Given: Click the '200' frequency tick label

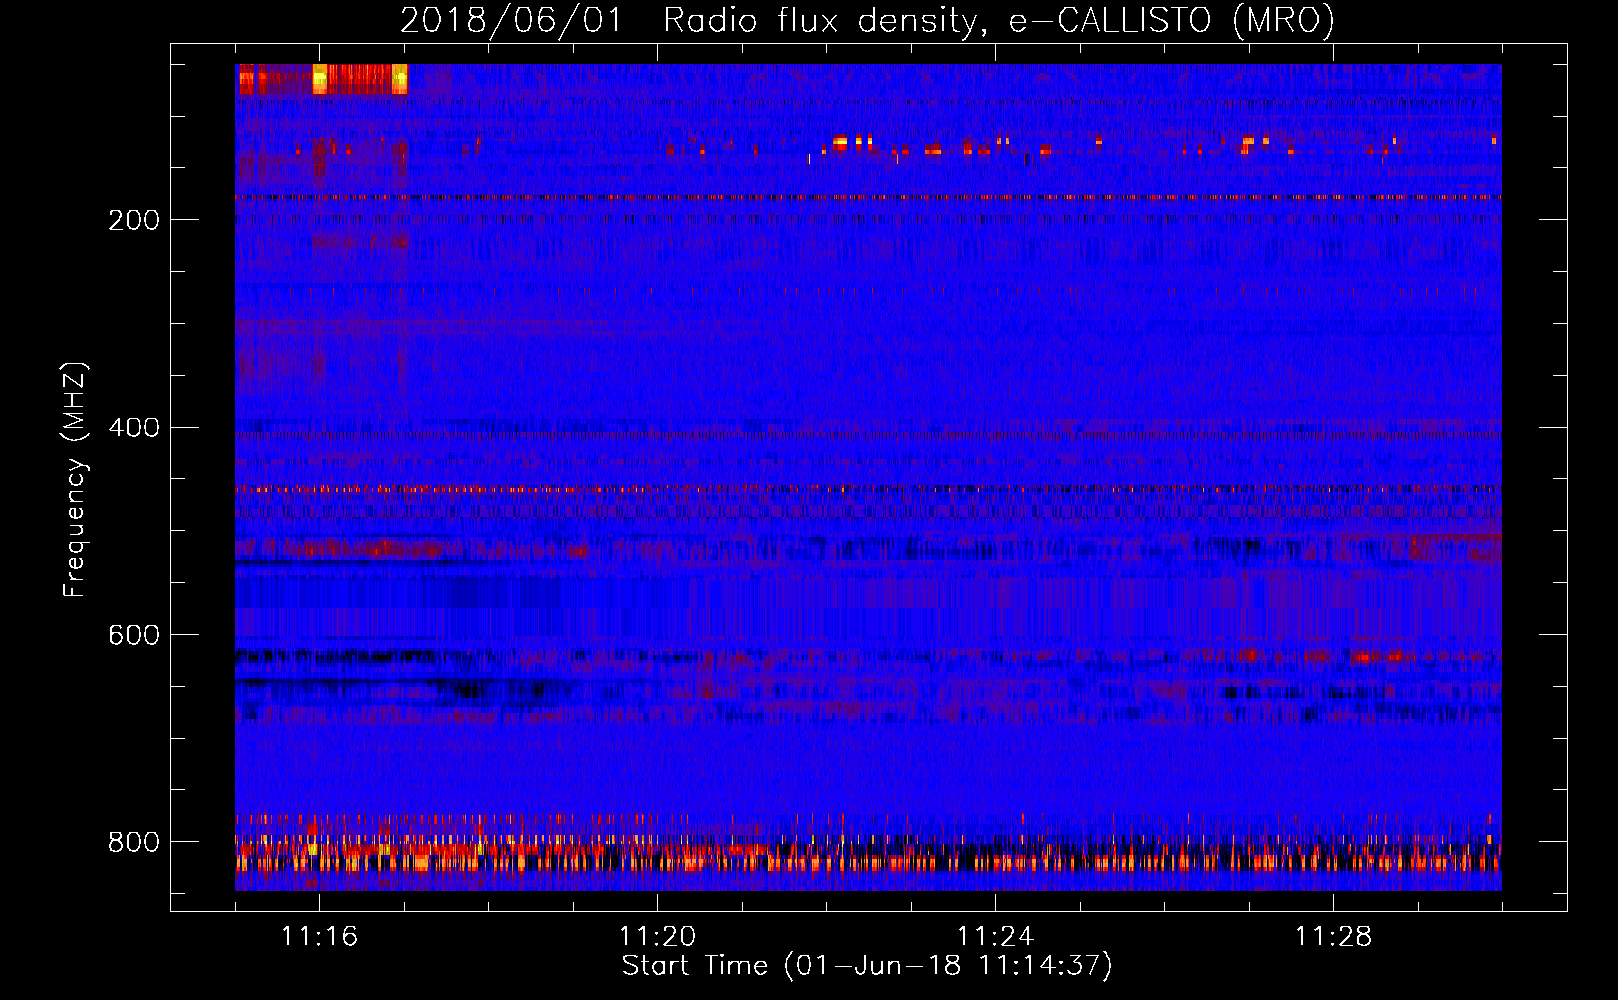Looking at the screenshot, I should click(x=134, y=220).
